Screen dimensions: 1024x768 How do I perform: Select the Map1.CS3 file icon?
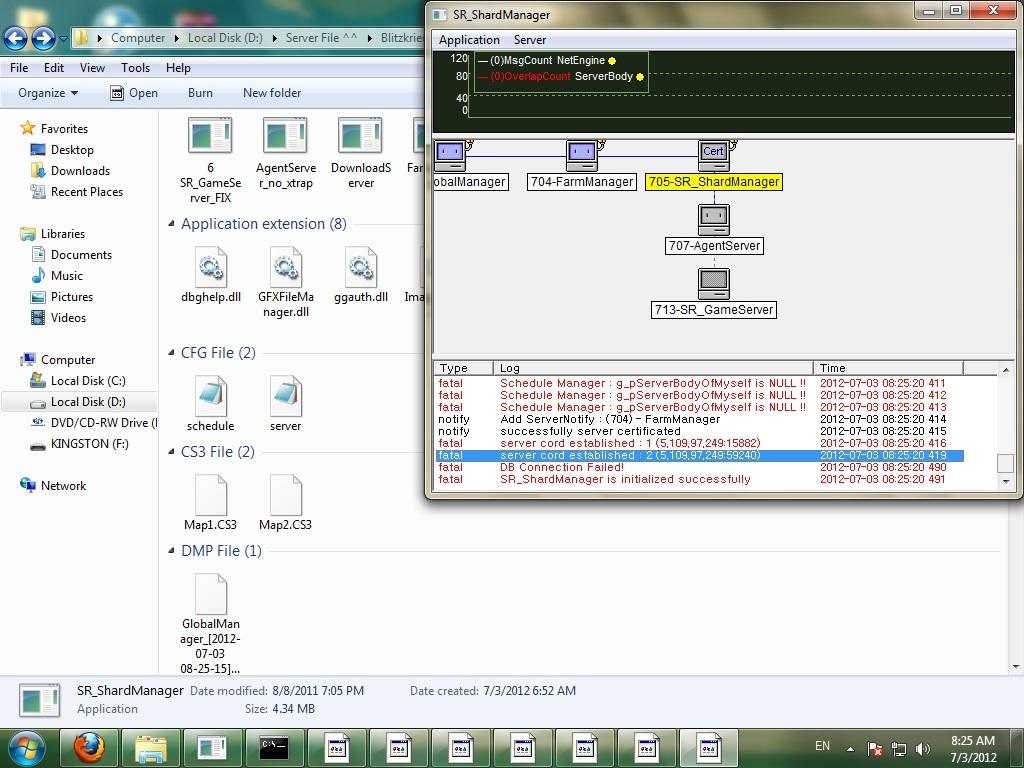point(211,495)
